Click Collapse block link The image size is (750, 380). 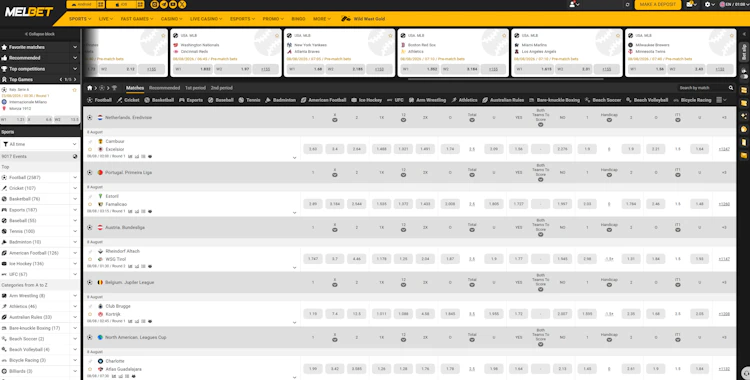pos(40,34)
